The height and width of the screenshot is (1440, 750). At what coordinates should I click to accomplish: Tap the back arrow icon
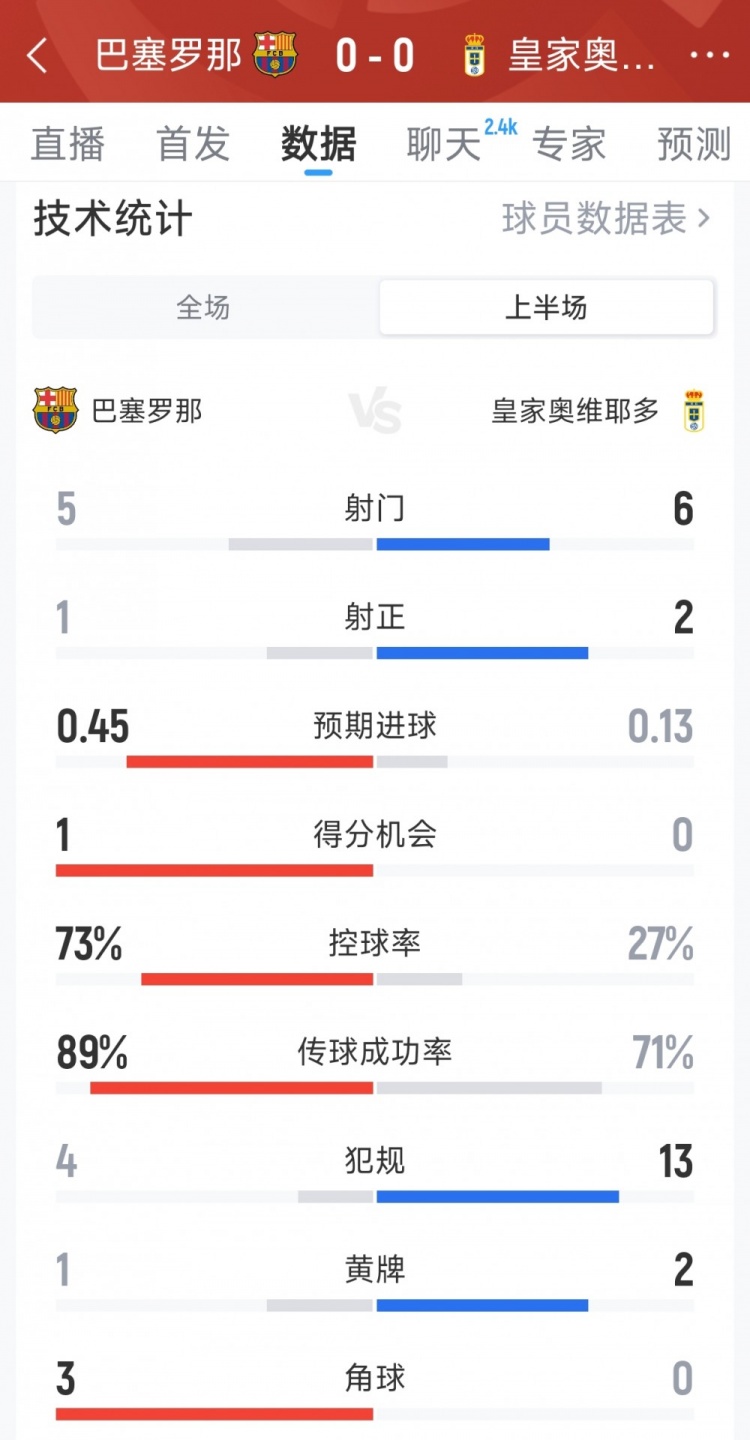coord(37,56)
